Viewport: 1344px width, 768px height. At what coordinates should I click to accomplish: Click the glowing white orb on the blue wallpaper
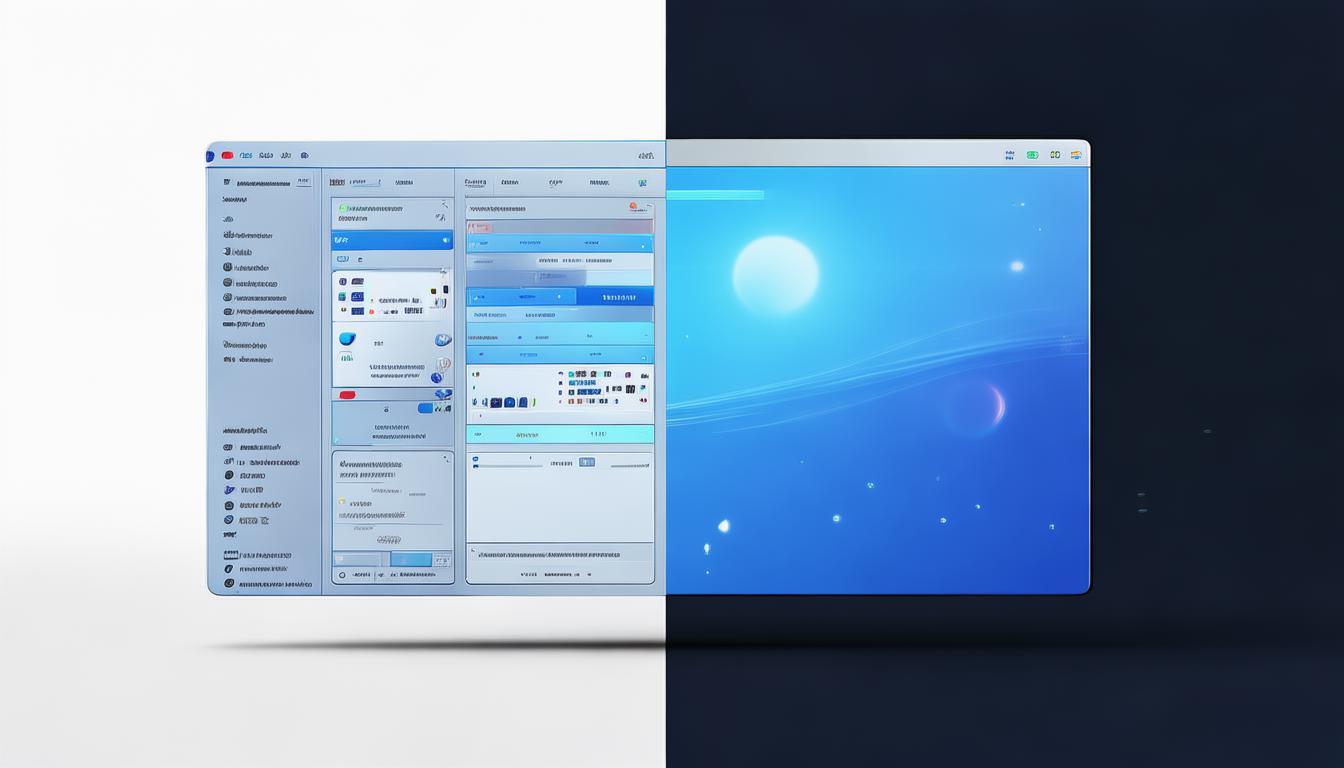(775, 274)
